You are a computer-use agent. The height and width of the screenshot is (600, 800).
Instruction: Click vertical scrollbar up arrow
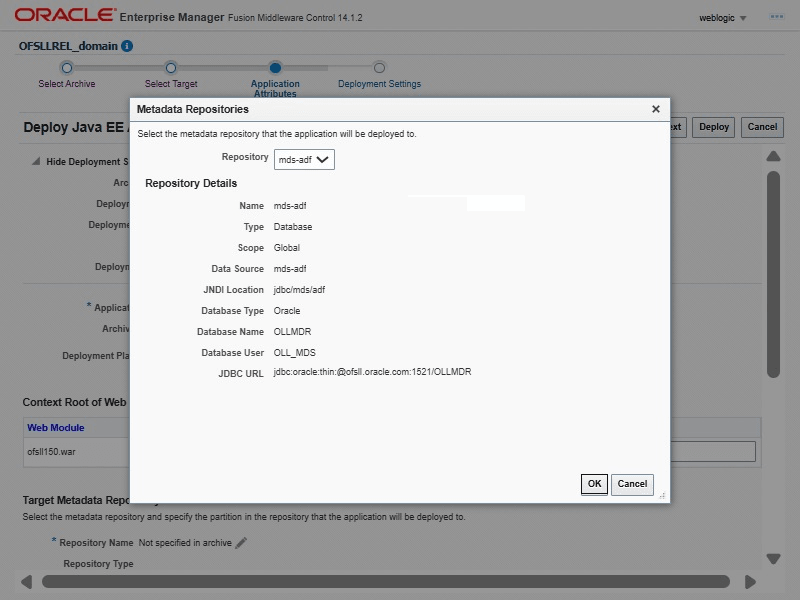[x=773, y=156]
